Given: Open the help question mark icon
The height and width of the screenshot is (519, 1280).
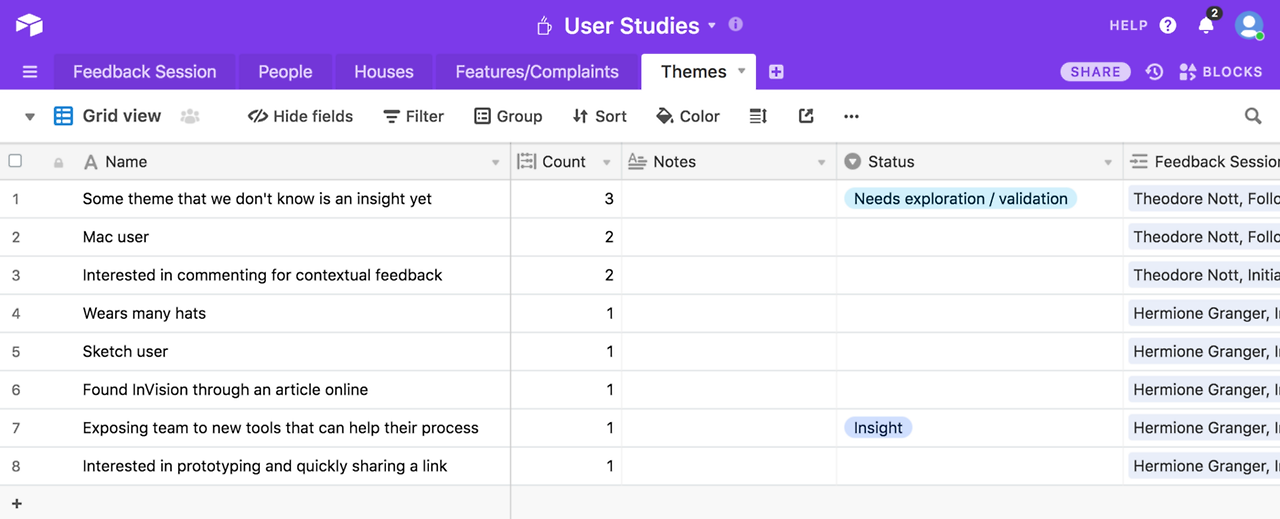Looking at the screenshot, I should coord(1168,26).
